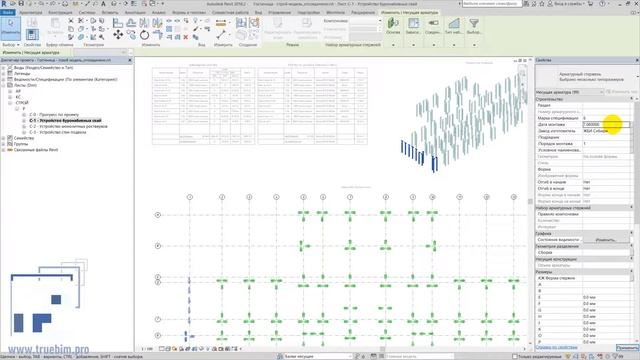
Task: Click the Revit application R logo button
Action: tap(4, 4)
